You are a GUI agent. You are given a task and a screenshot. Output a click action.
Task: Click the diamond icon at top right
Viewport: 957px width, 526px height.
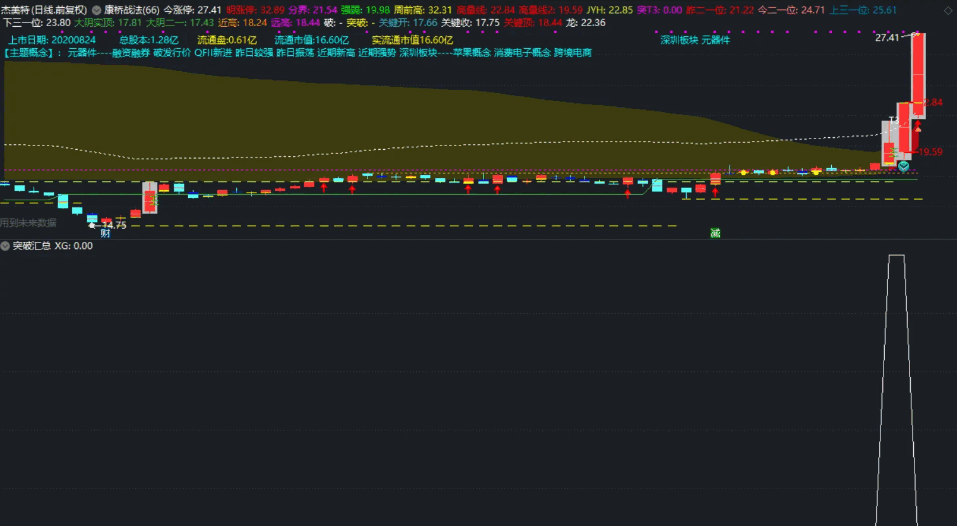(x=948, y=10)
